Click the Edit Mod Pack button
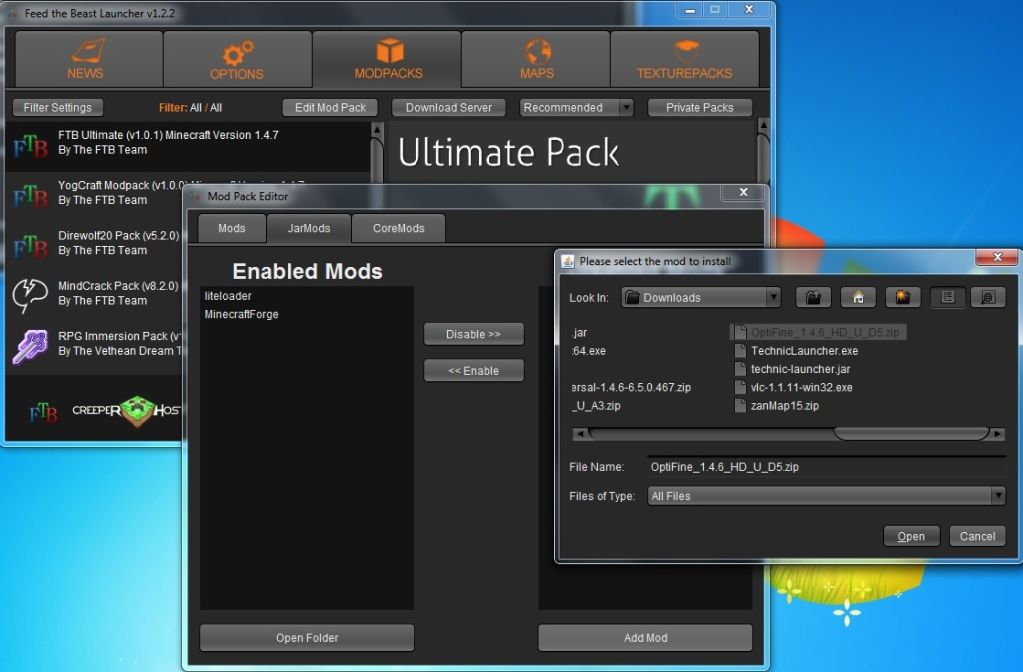Image resolution: width=1023 pixels, height=672 pixels. click(330, 108)
